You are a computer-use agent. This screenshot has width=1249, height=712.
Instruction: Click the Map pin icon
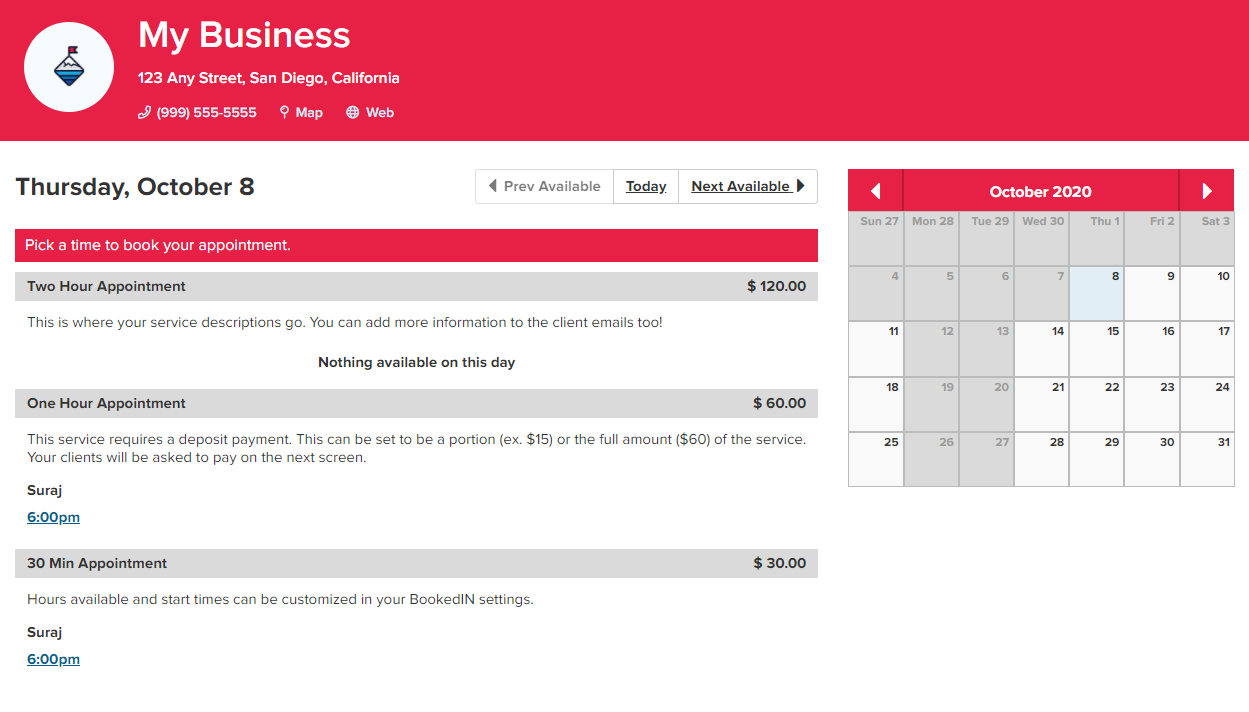point(284,113)
